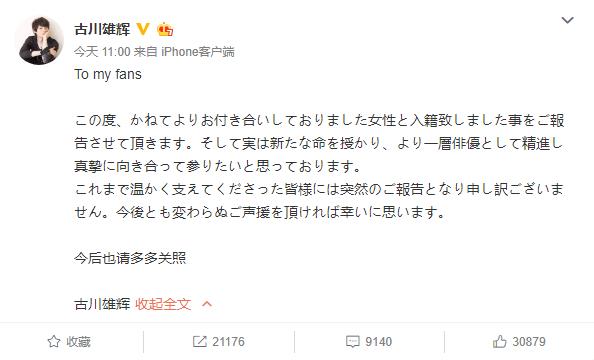594x360 pixels.
Task: Click the comment count 9140
Action: tap(378, 341)
